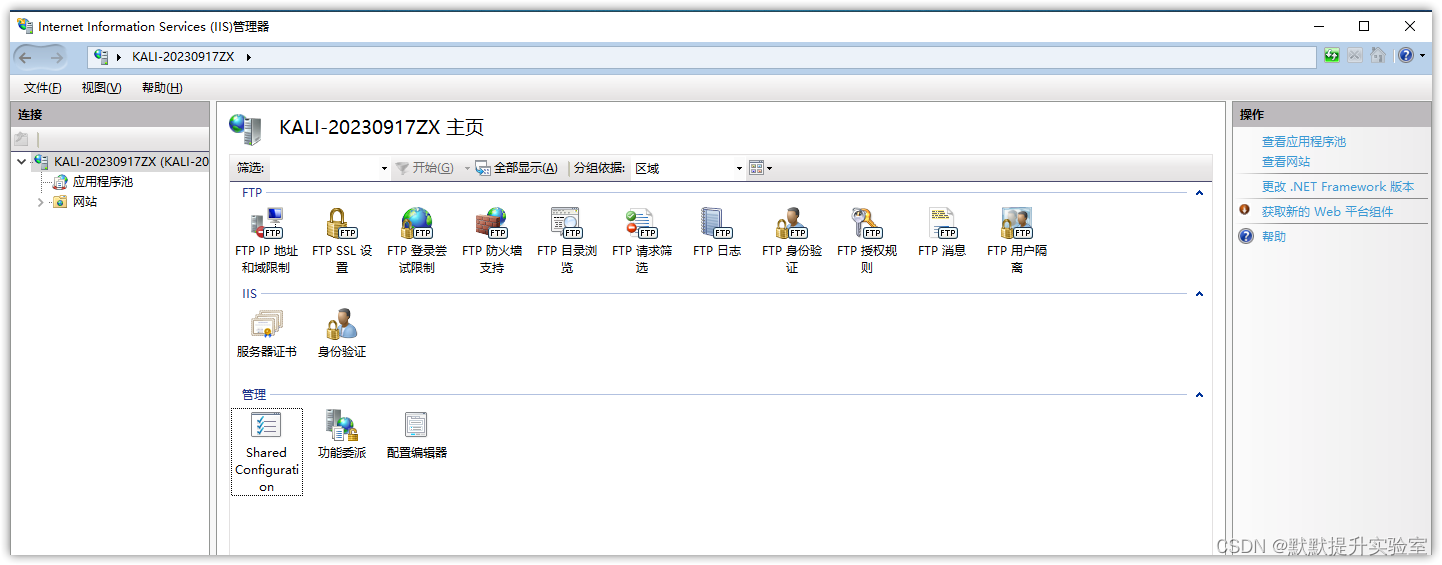Click the view mode icon beside 区域
Screen dimensions: 1442x565
point(756,168)
